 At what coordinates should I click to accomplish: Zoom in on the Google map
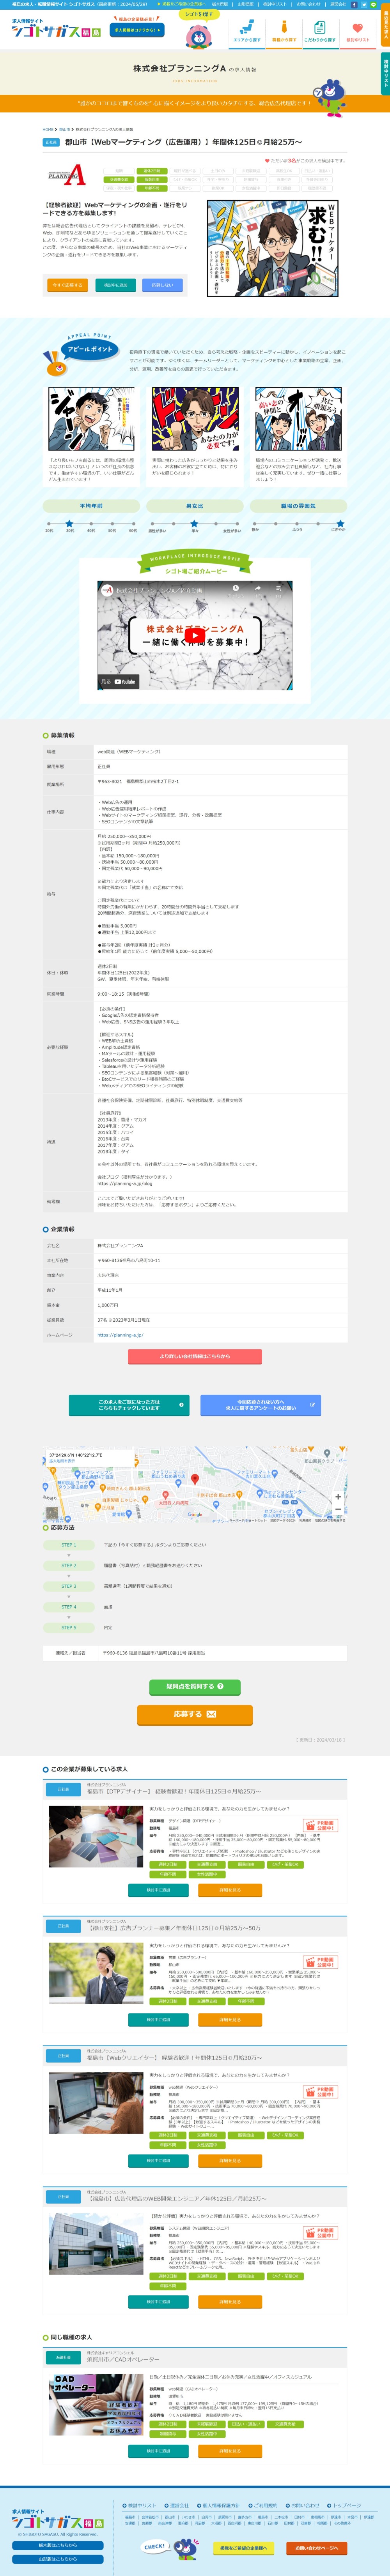338,1496
